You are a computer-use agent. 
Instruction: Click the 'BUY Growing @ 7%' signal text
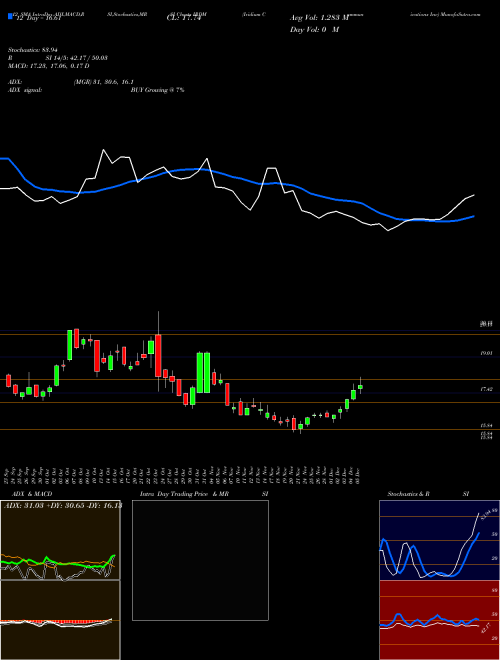[157, 90]
